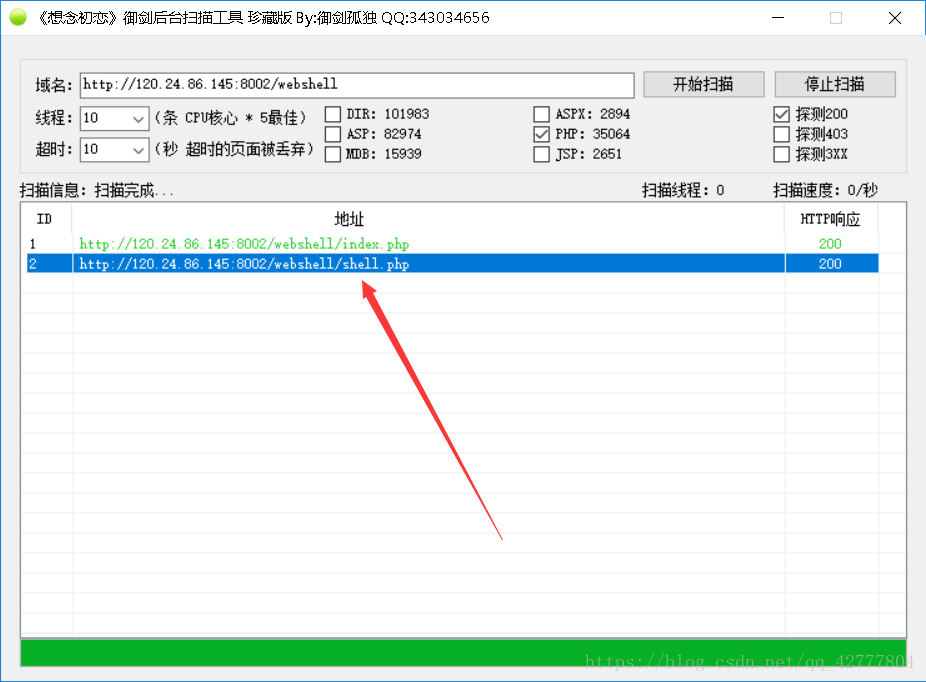This screenshot has width=926, height=682.
Task: Open the 线程 thread count dropdown
Action: [x=138, y=118]
